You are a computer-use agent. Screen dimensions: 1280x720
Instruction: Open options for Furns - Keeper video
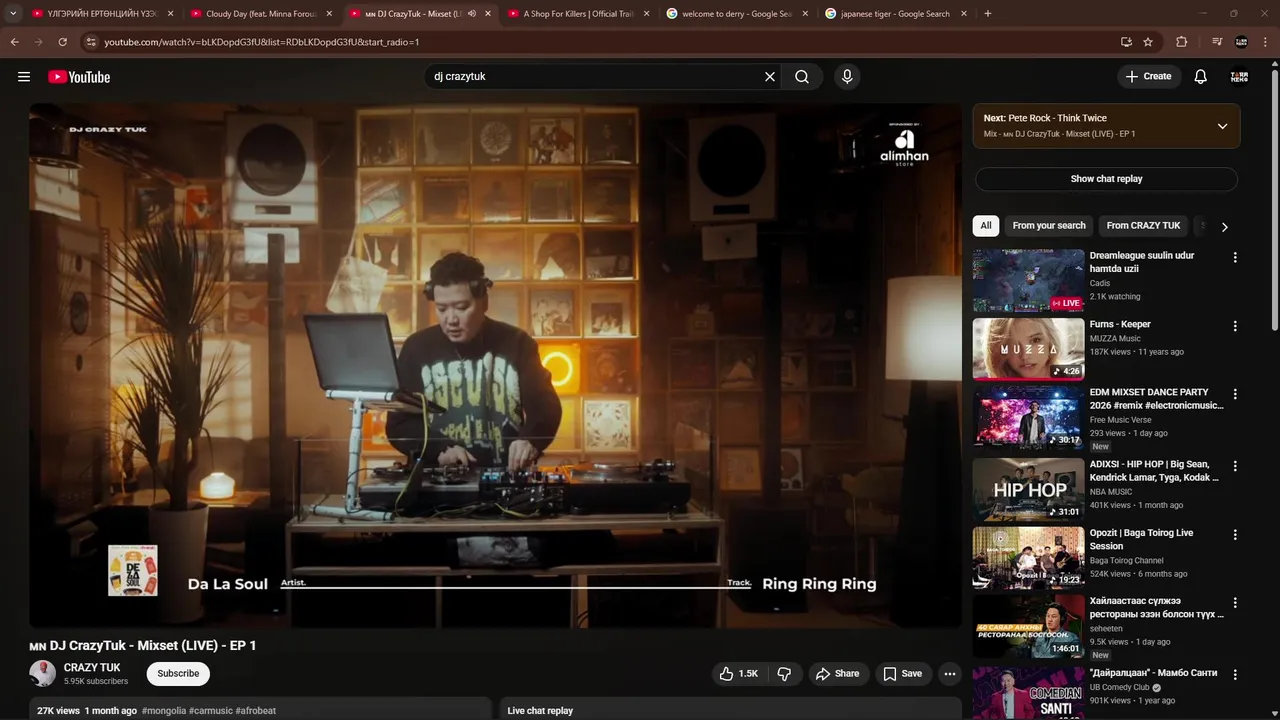click(1235, 326)
